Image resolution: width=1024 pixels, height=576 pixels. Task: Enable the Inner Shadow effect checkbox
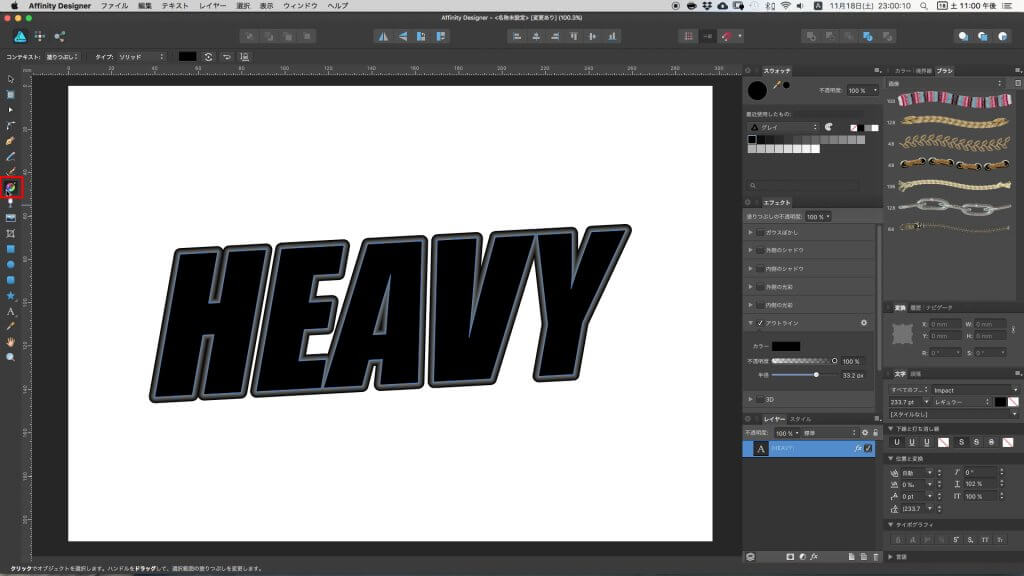[x=760, y=268]
